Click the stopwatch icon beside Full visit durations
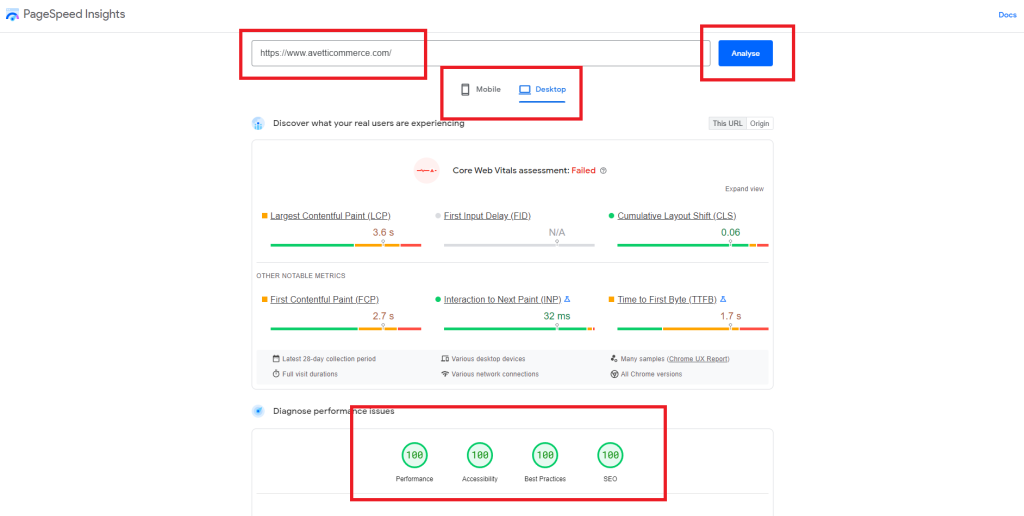Image resolution: width=1024 pixels, height=516 pixels. [276, 374]
